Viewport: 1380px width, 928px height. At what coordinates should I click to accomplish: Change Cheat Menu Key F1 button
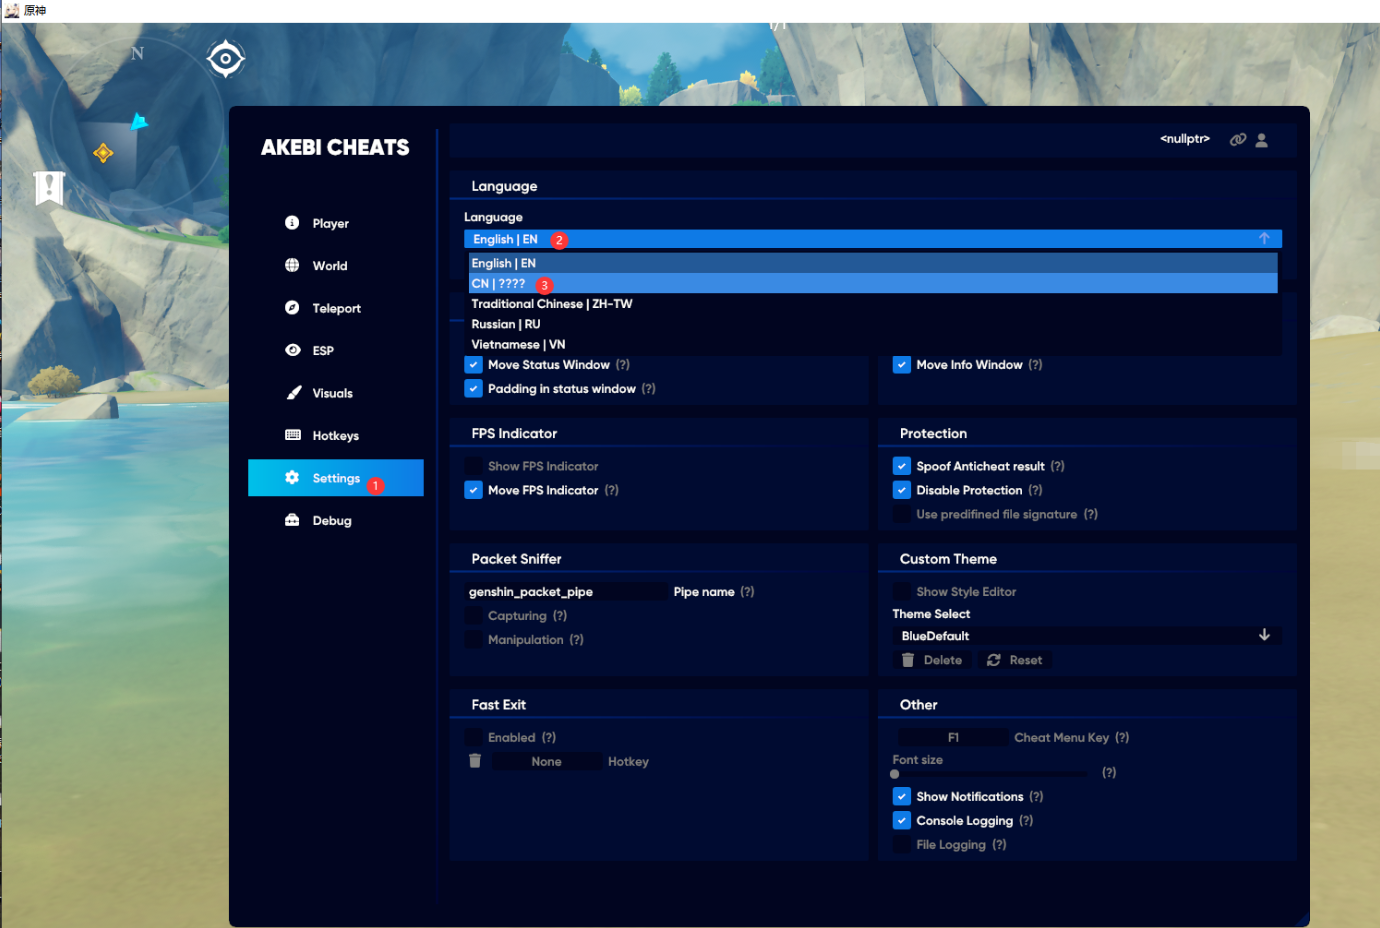(953, 738)
